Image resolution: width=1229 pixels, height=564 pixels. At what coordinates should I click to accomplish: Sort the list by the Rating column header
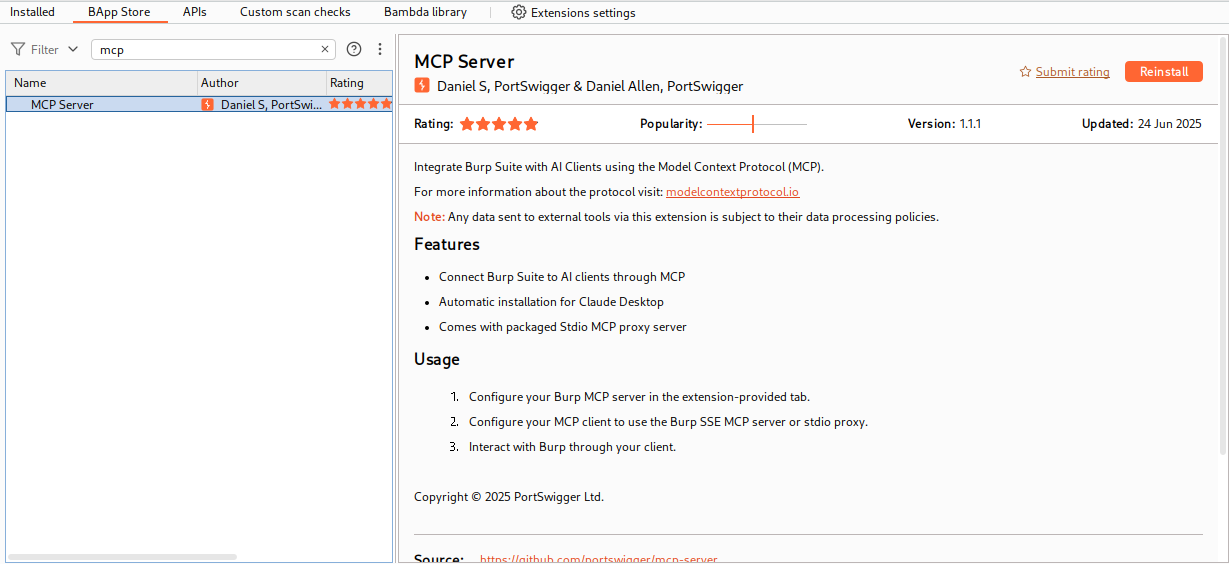coord(358,83)
